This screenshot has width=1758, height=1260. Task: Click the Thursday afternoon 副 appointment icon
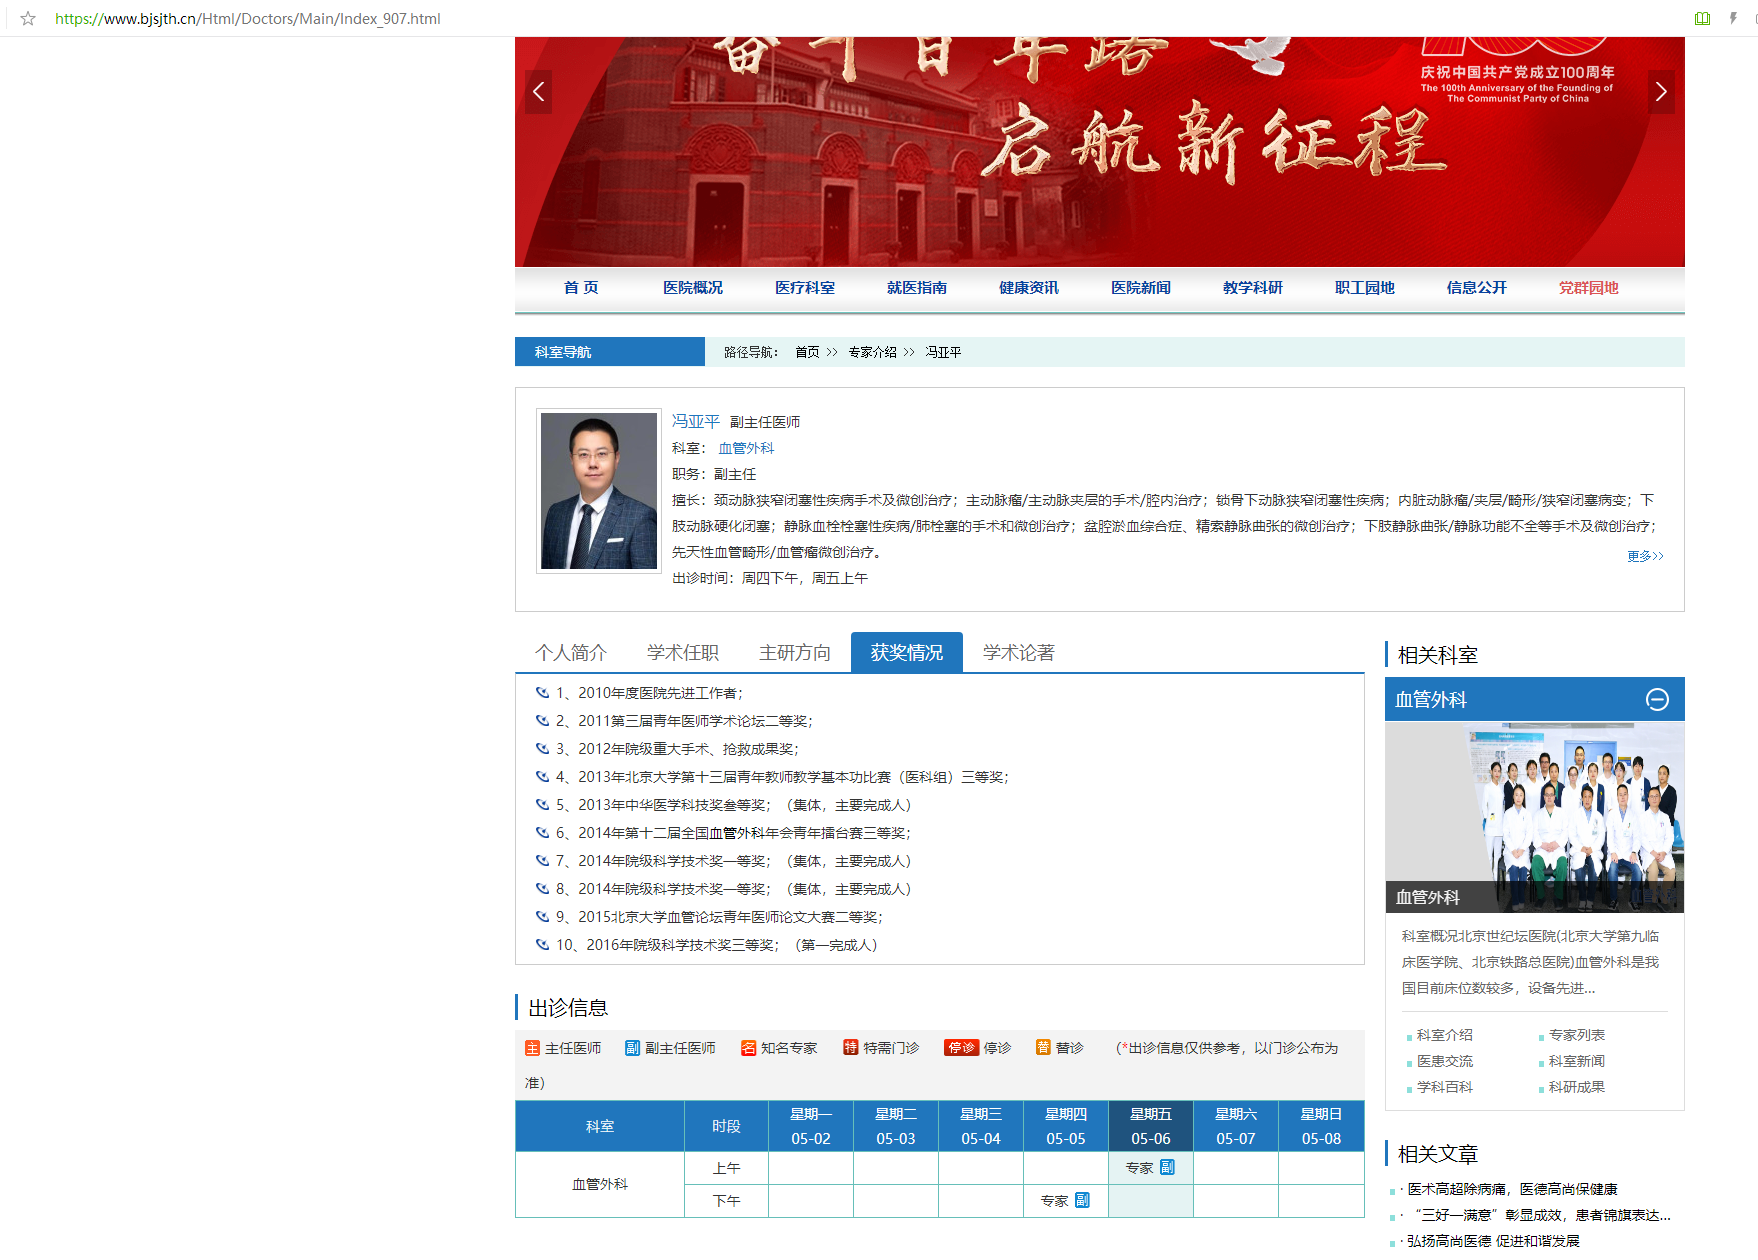point(1082,1200)
